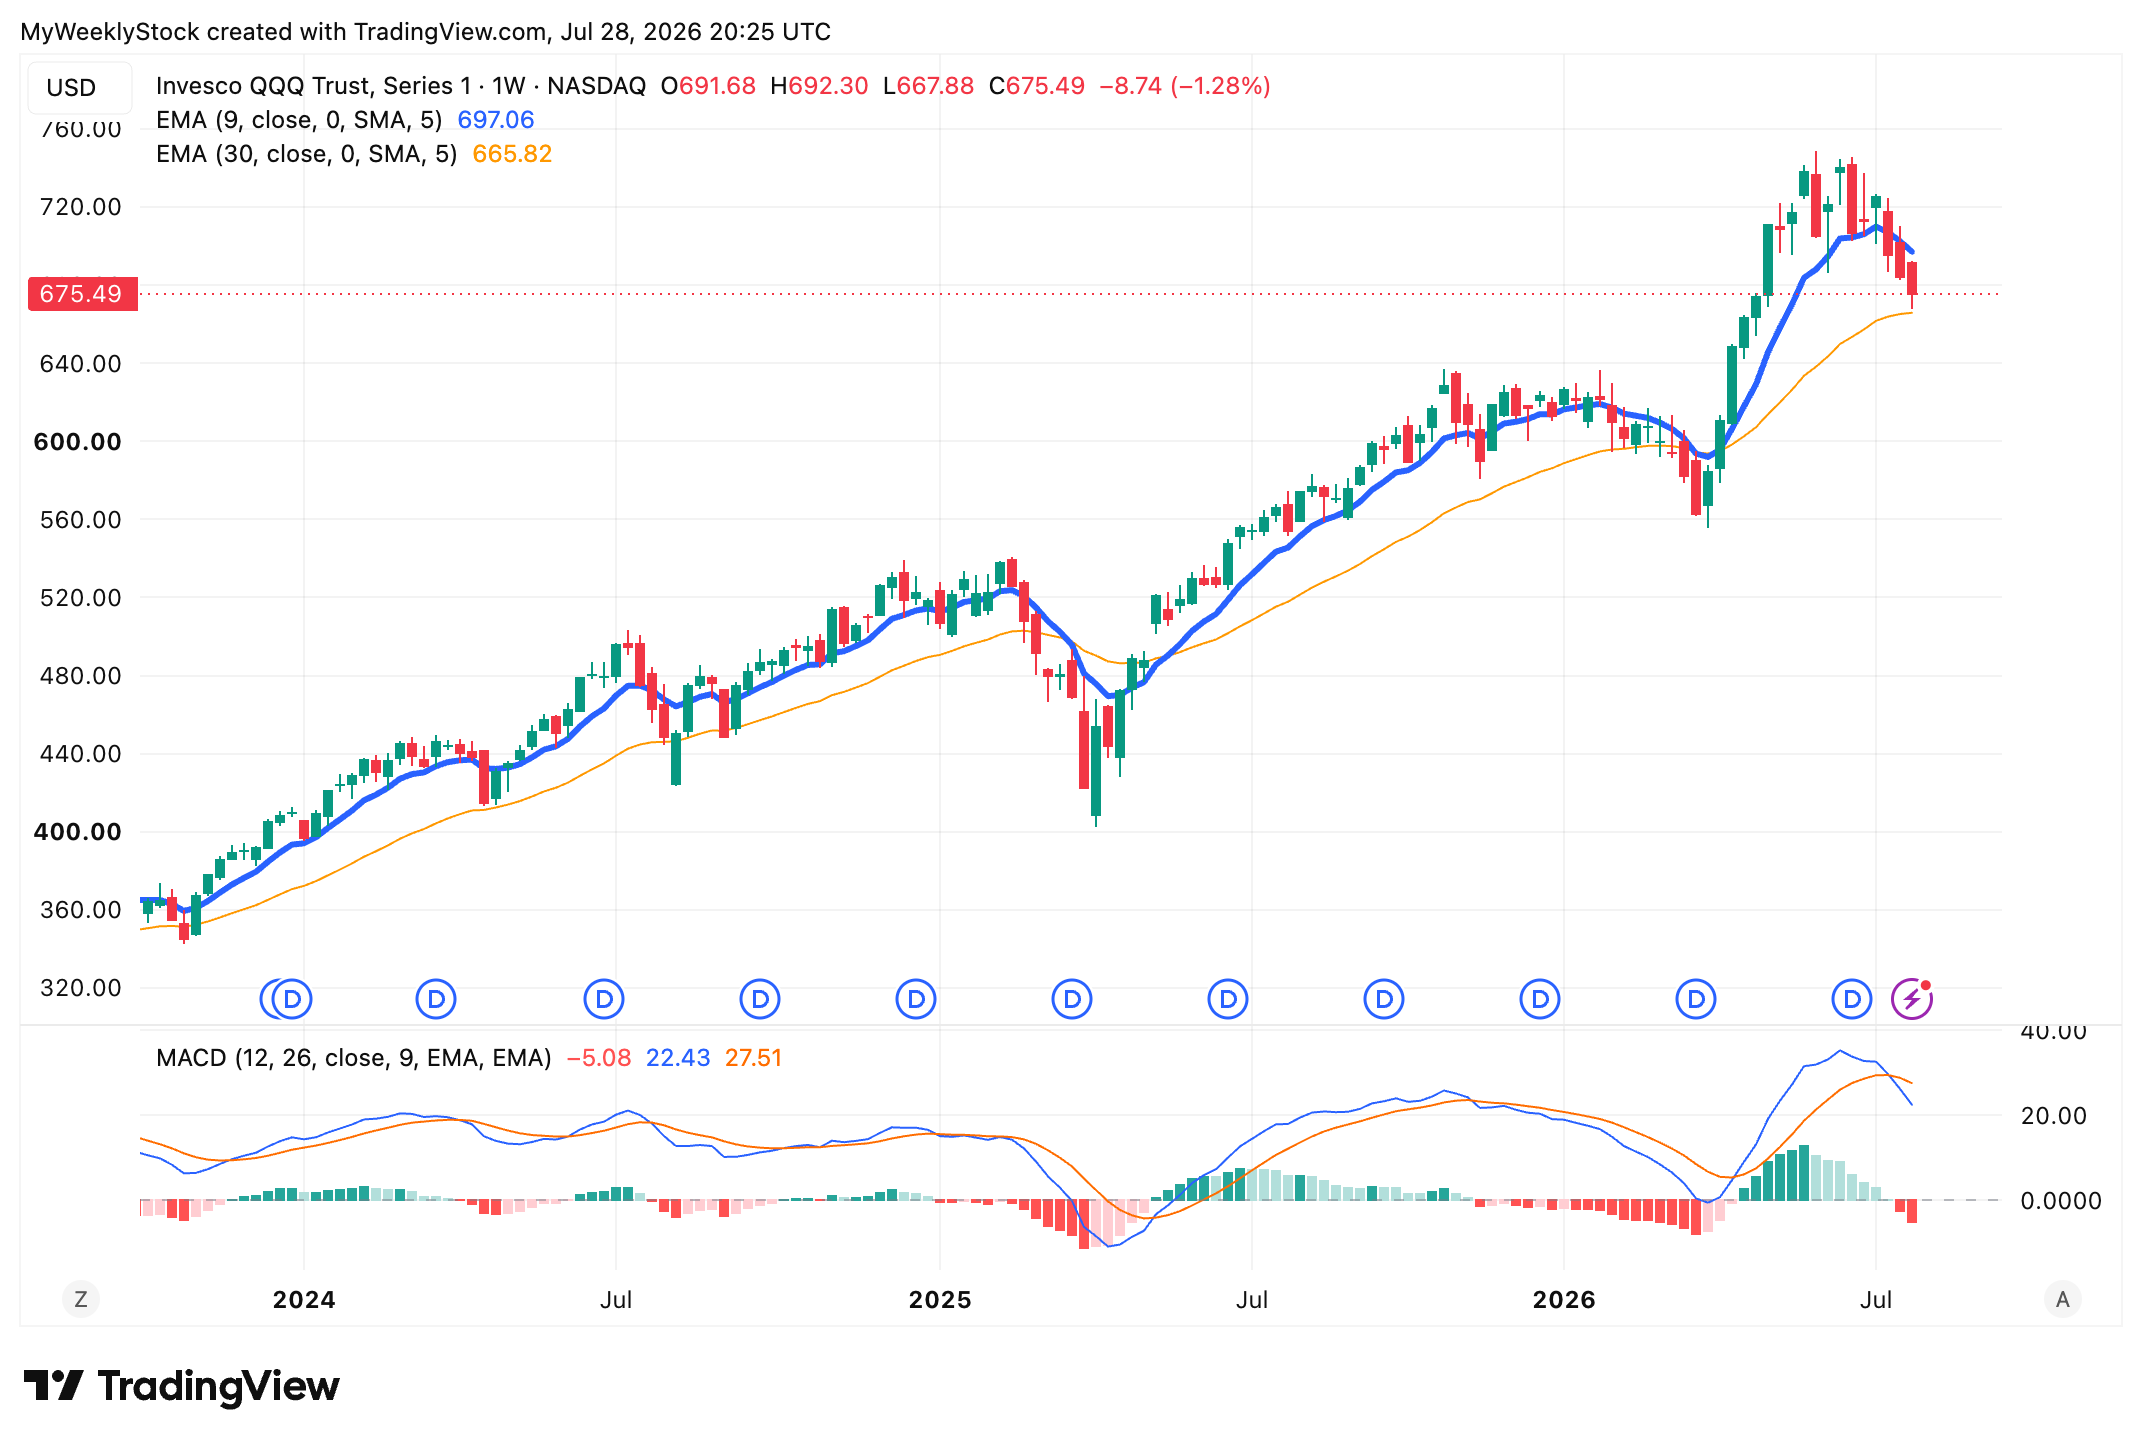Click the 440.00 price axis label
The width and height of the screenshot is (2142, 1446).
[80, 753]
